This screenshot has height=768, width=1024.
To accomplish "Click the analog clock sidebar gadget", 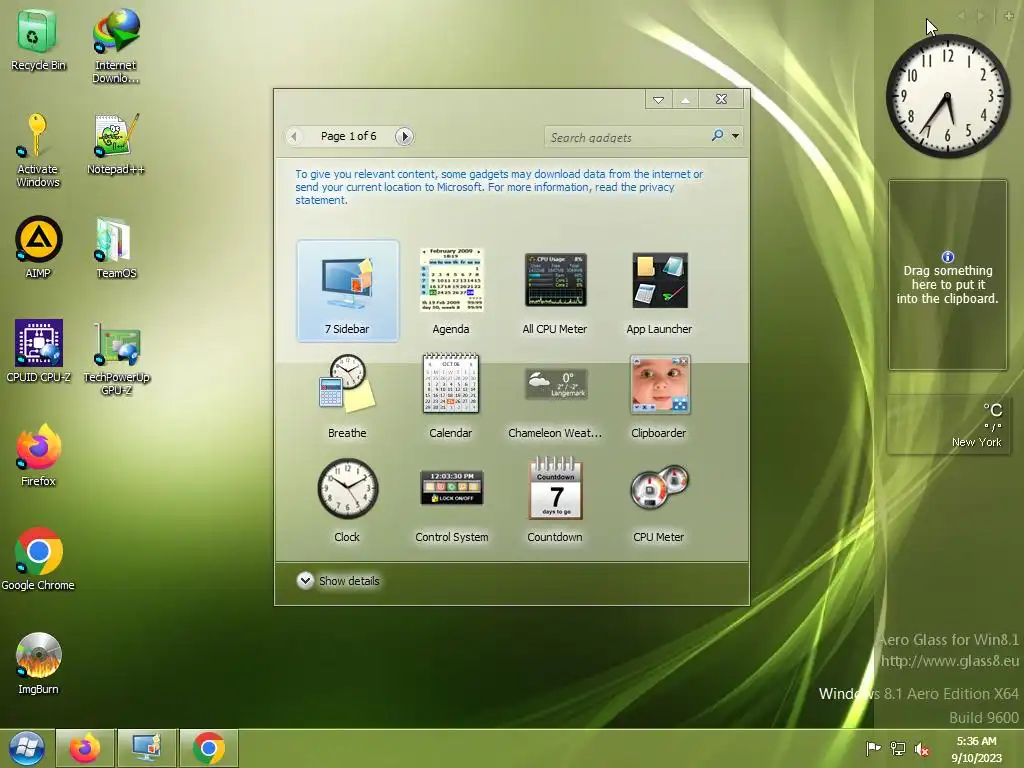I will tap(948, 96).
